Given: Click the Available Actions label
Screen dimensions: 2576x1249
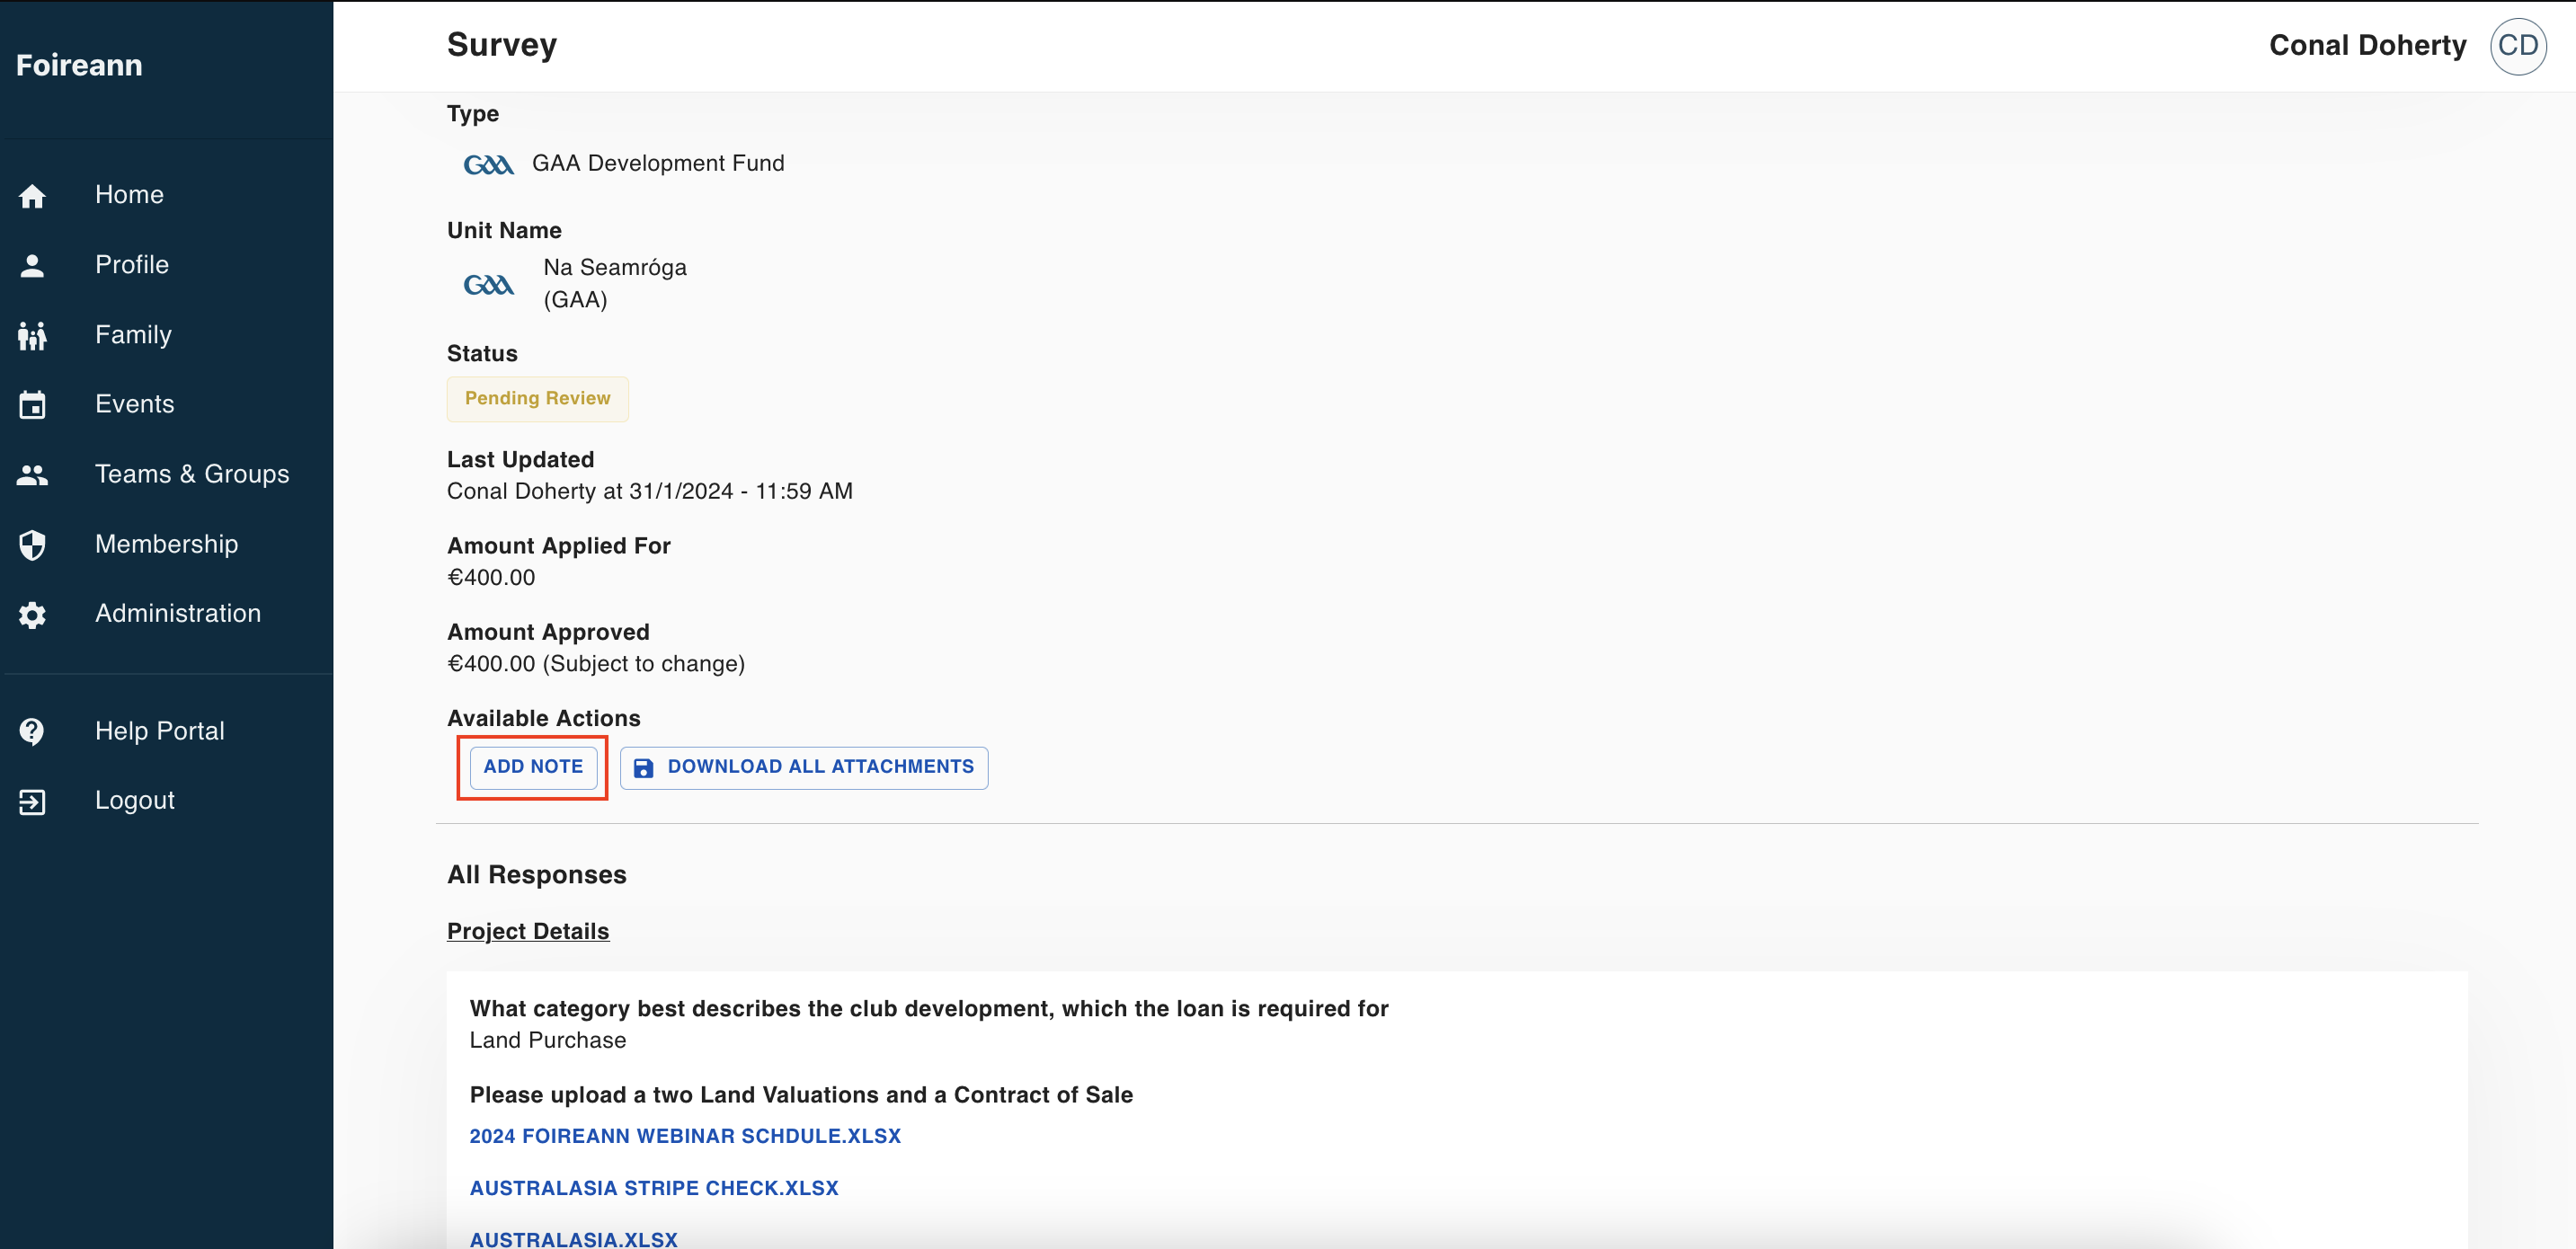Looking at the screenshot, I should point(544,718).
